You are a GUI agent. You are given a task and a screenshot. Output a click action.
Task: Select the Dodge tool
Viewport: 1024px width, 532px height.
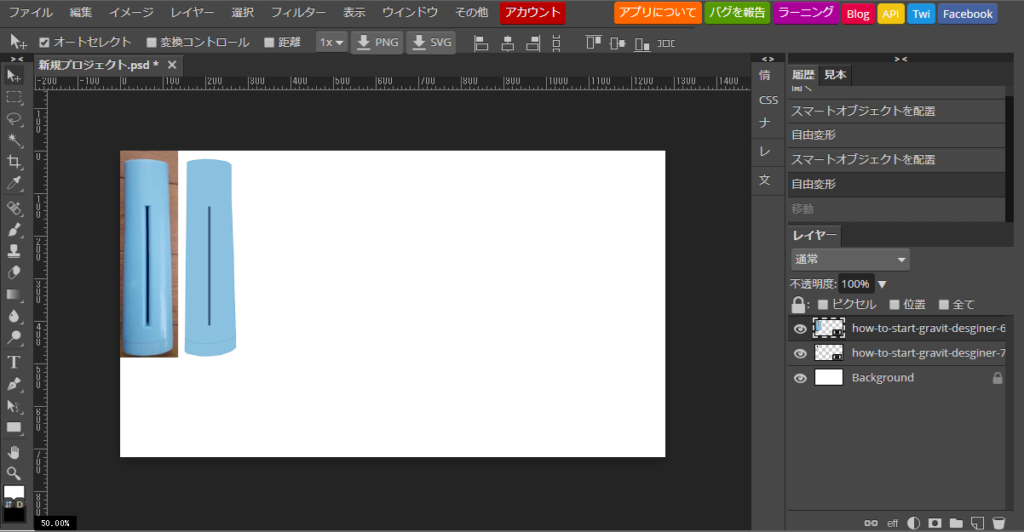pyautogui.click(x=14, y=337)
